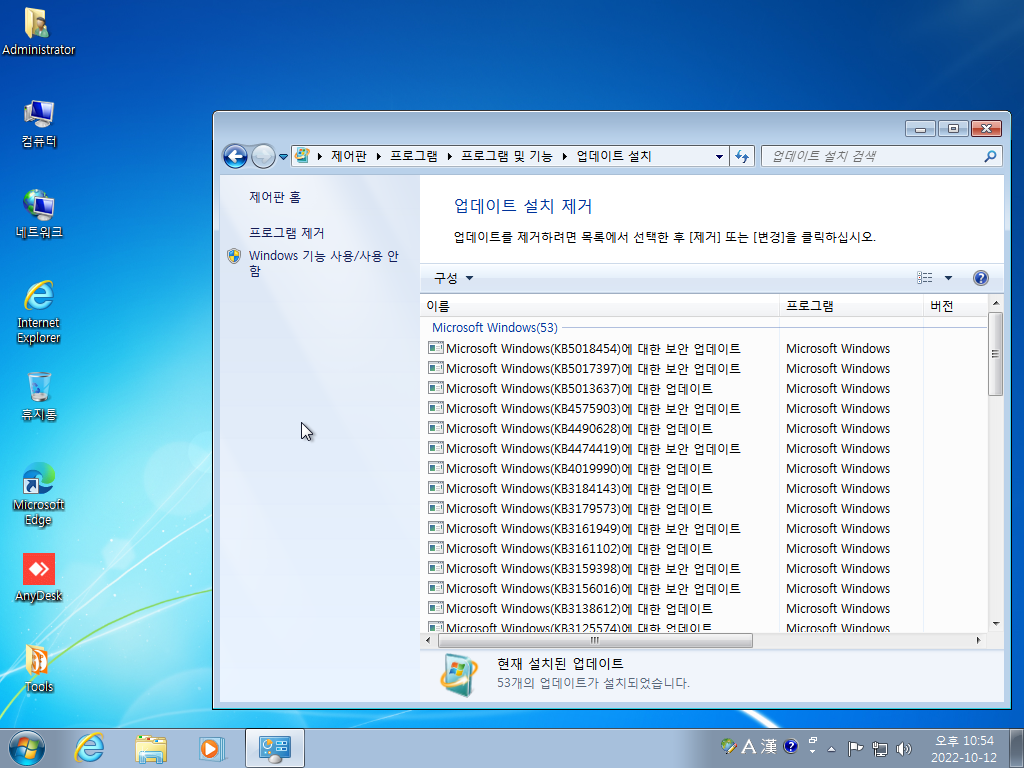Click horizontal scrollbar left arrow
Image resolution: width=1024 pixels, height=768 pixels.
click(x=428, y=641)
